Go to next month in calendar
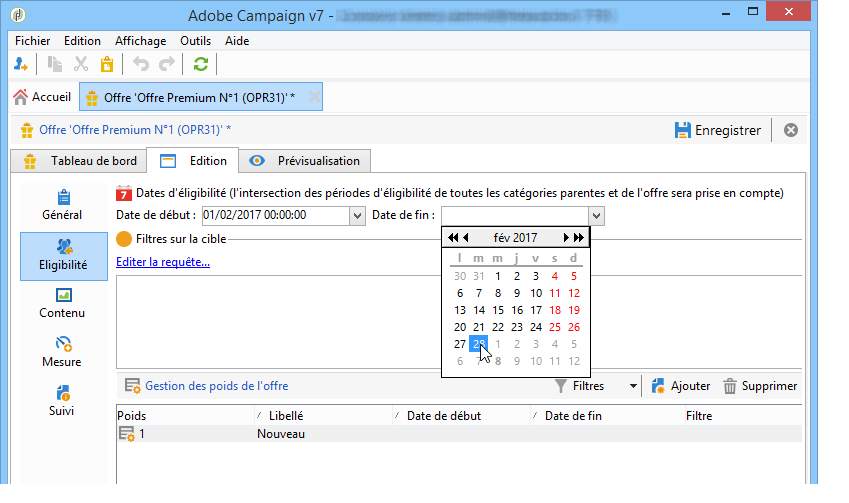This screenshot has width=849, height=503. pos(566,238)
